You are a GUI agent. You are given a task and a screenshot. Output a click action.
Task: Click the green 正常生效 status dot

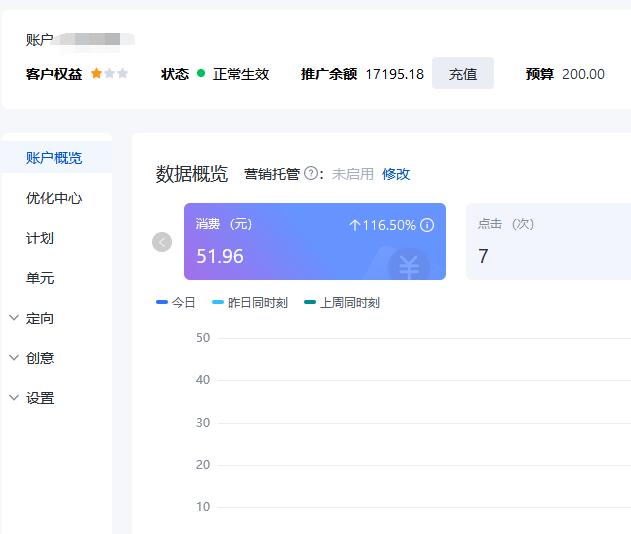[x=201, y=74]
